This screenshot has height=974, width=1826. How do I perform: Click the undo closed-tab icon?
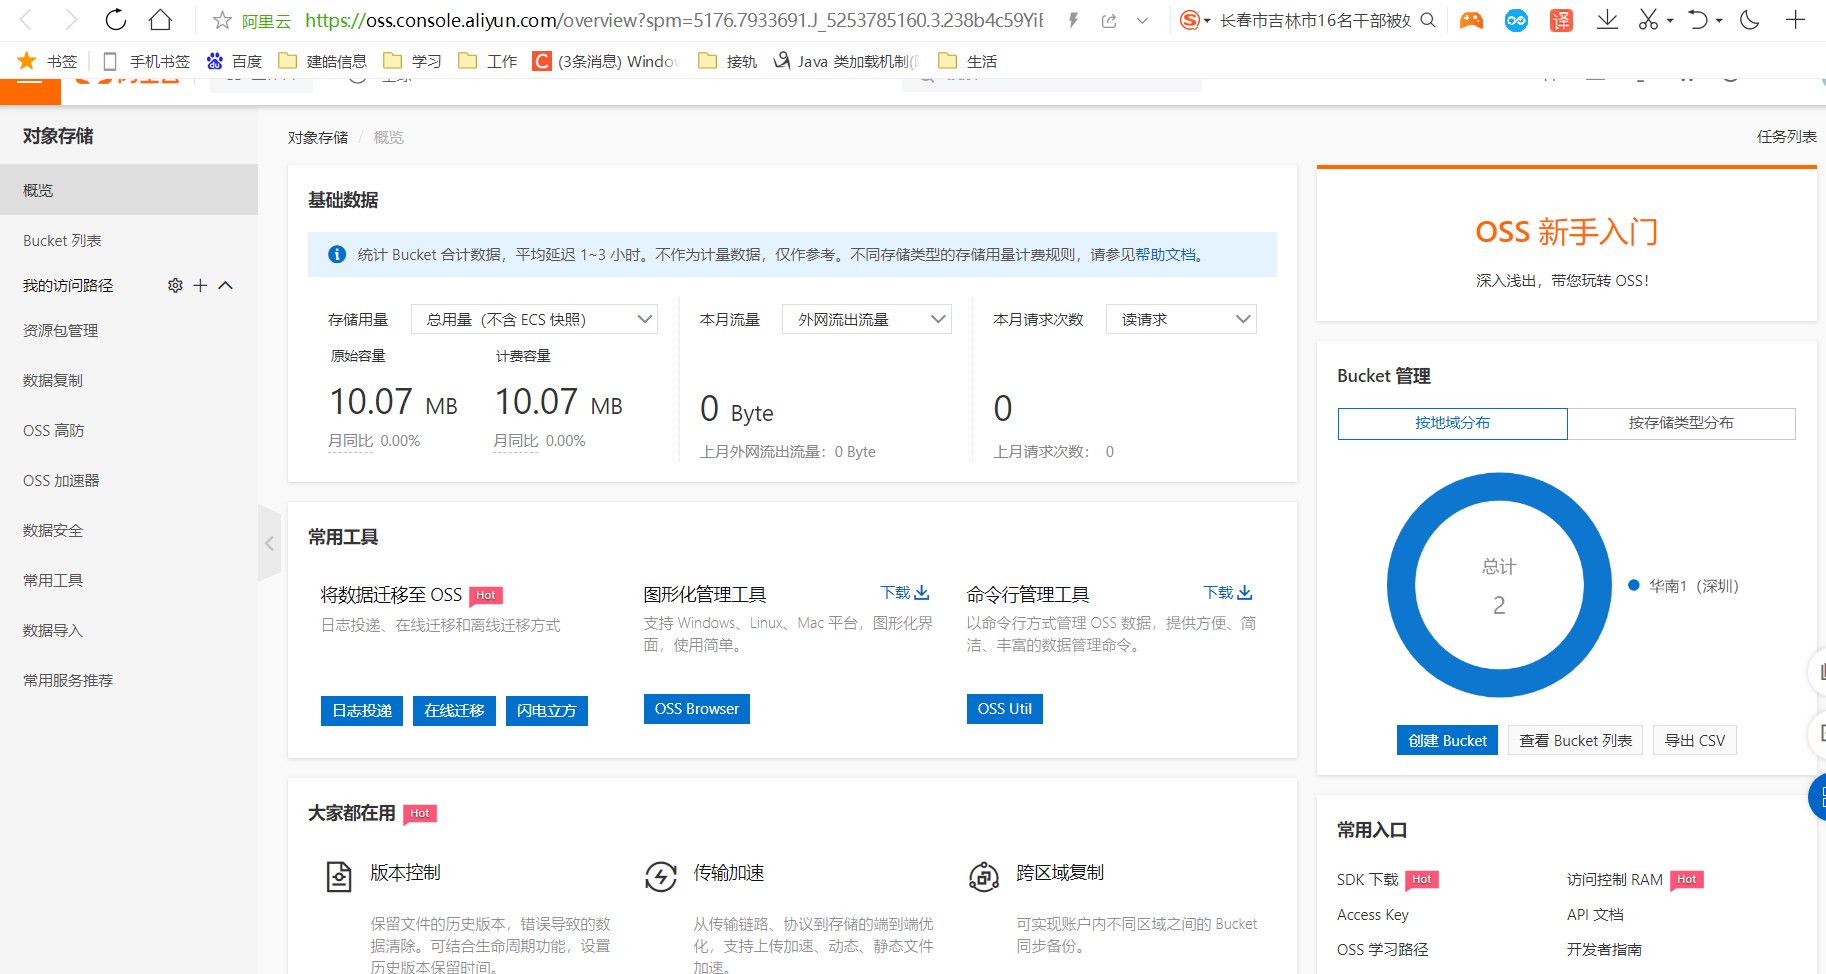click(1698, 20)
